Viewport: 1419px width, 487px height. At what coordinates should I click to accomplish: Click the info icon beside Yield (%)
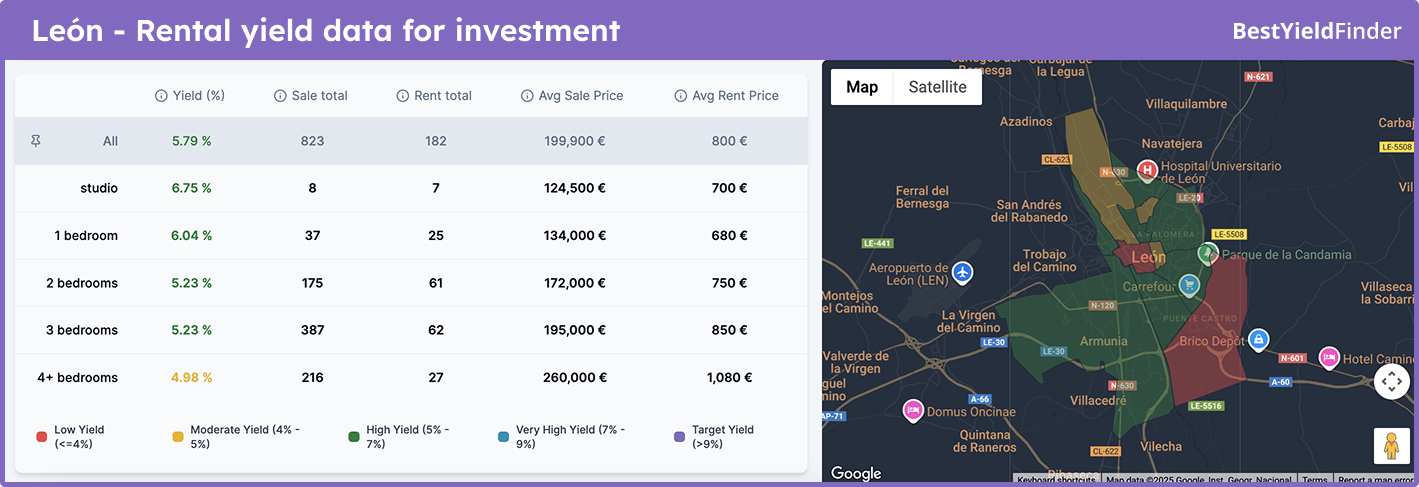[161, 96]
